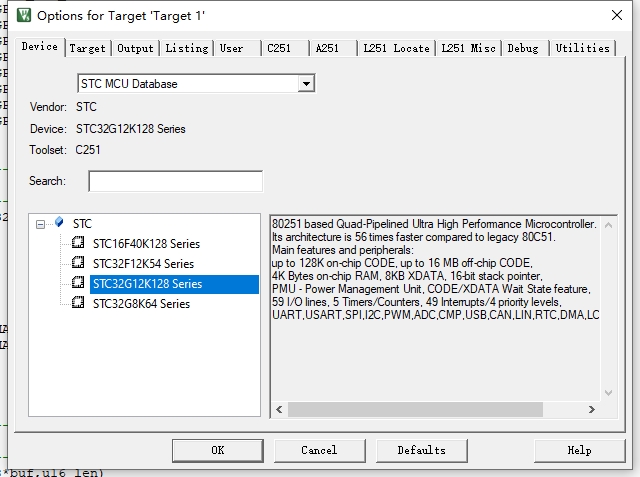Click the chip icon beside STC32F12K54 Series
Image resolution: width=640 pixels, height=477 pixels.
(78, 262)
